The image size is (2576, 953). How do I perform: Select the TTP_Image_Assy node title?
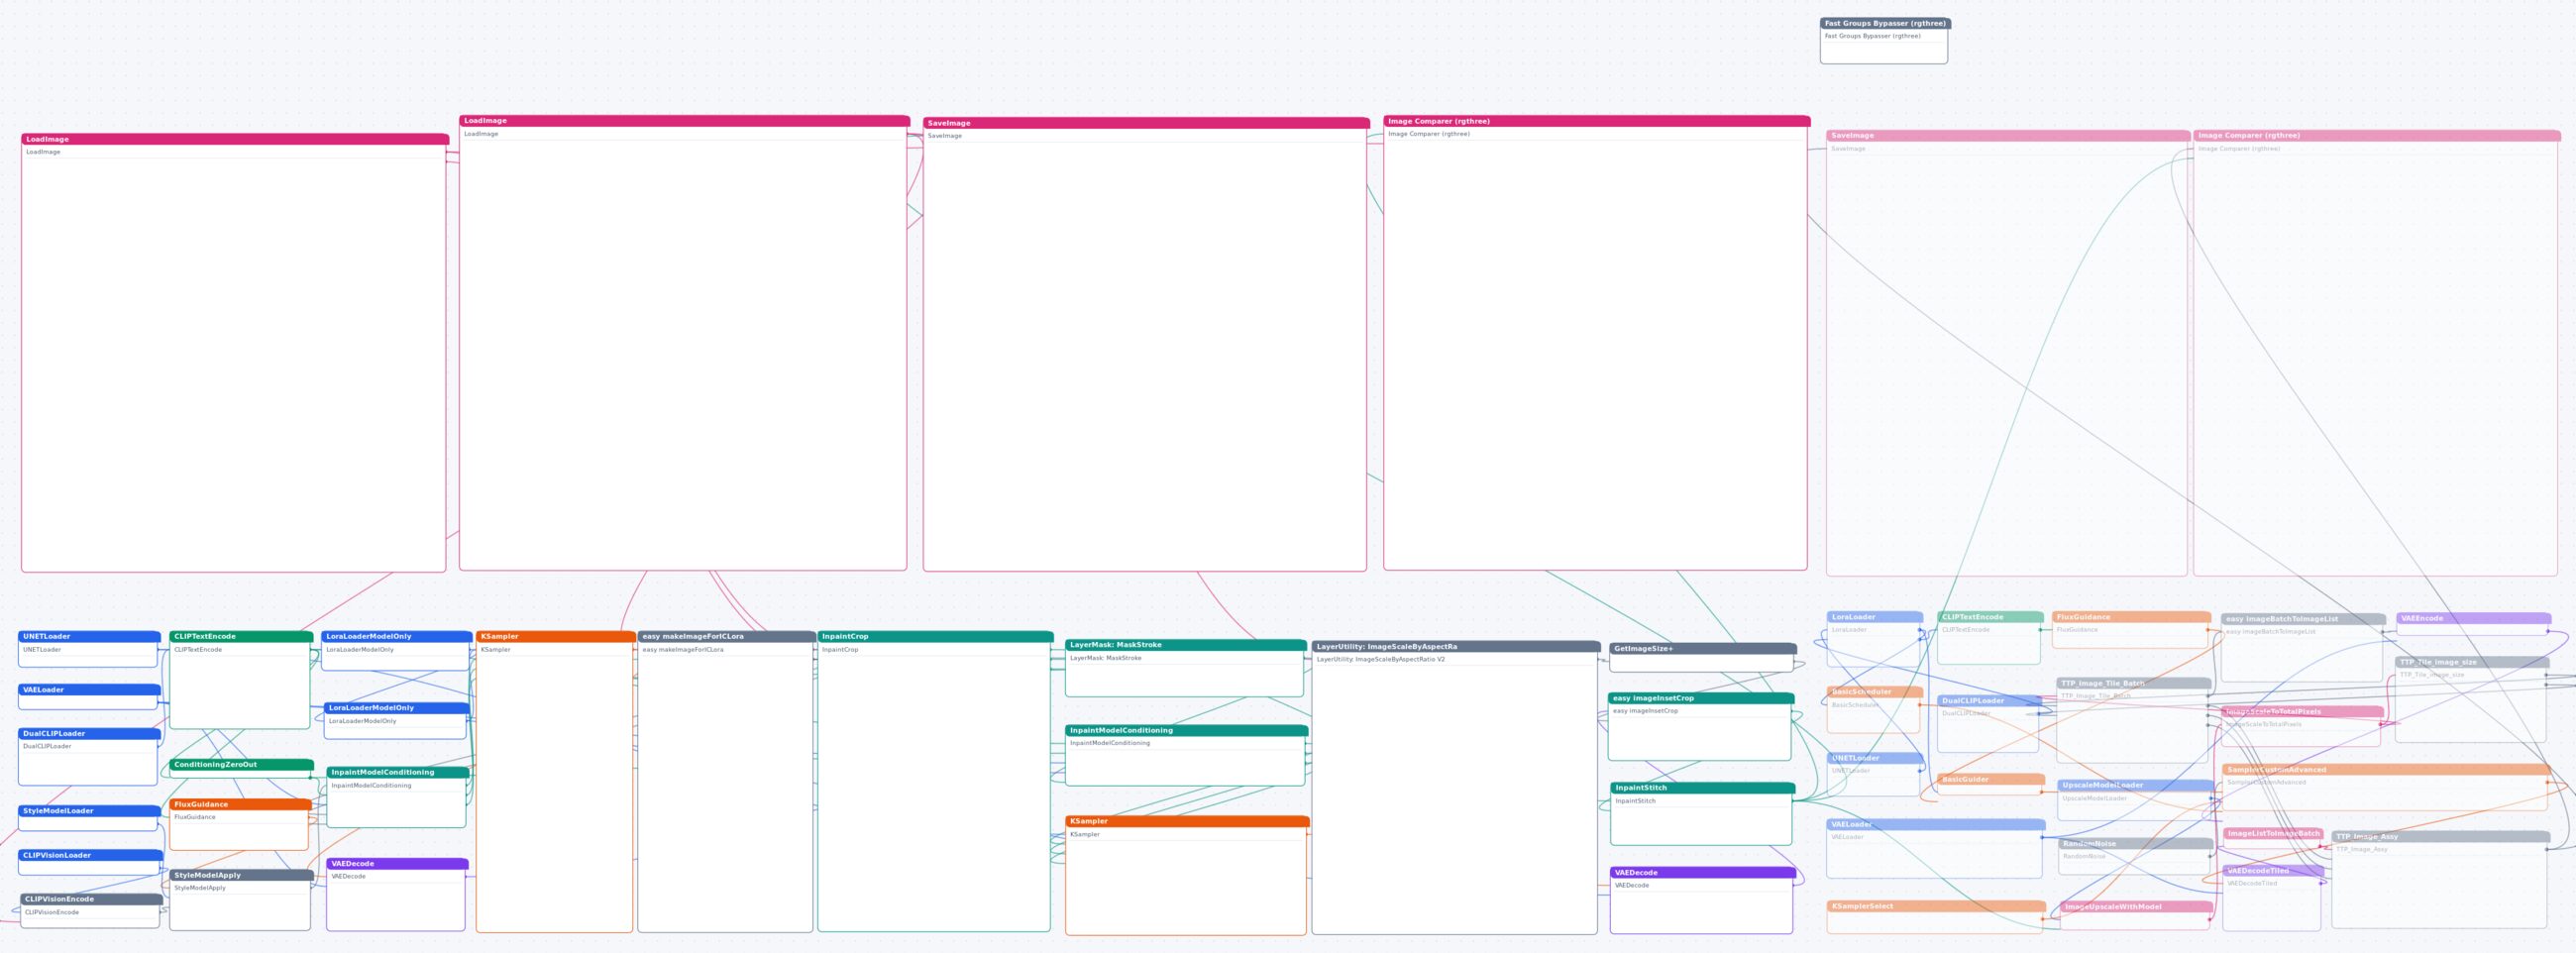(x=2441, y=837)
